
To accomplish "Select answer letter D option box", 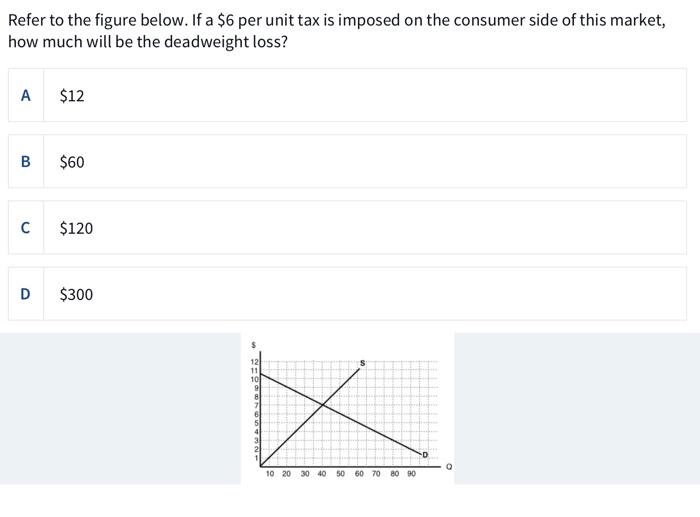I will [347, 294].
